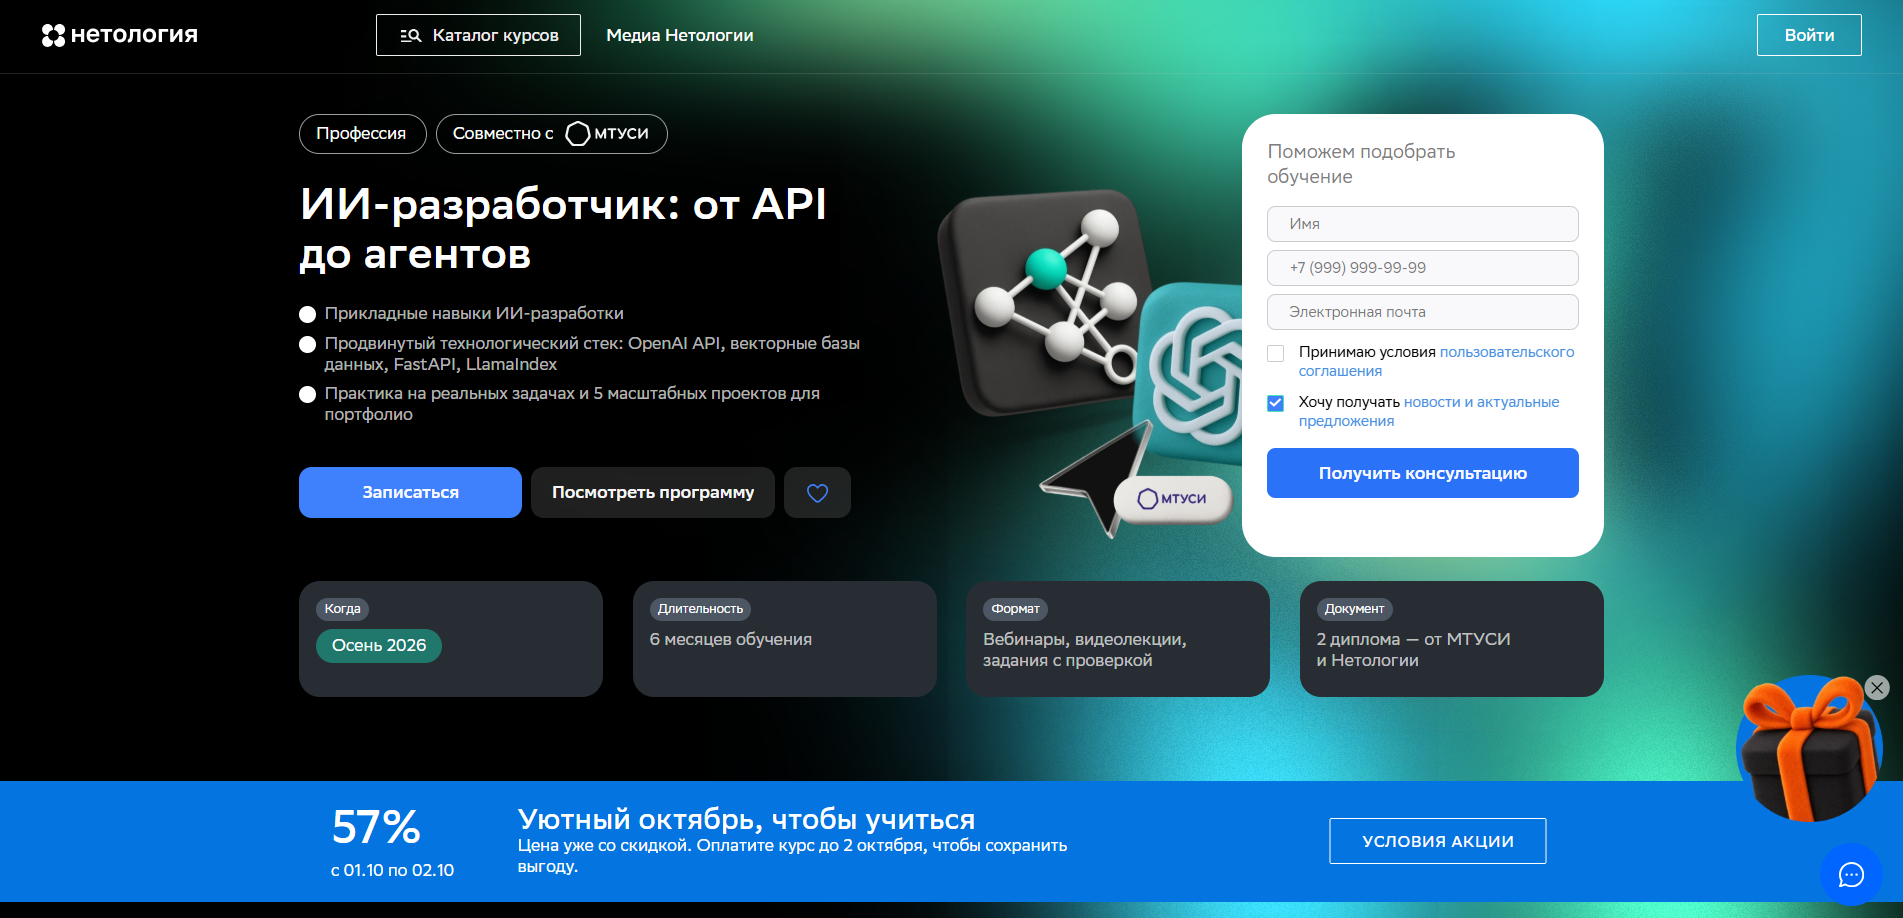Click Получить консультацию button

pyautogui.click(x=1422, y=473)
